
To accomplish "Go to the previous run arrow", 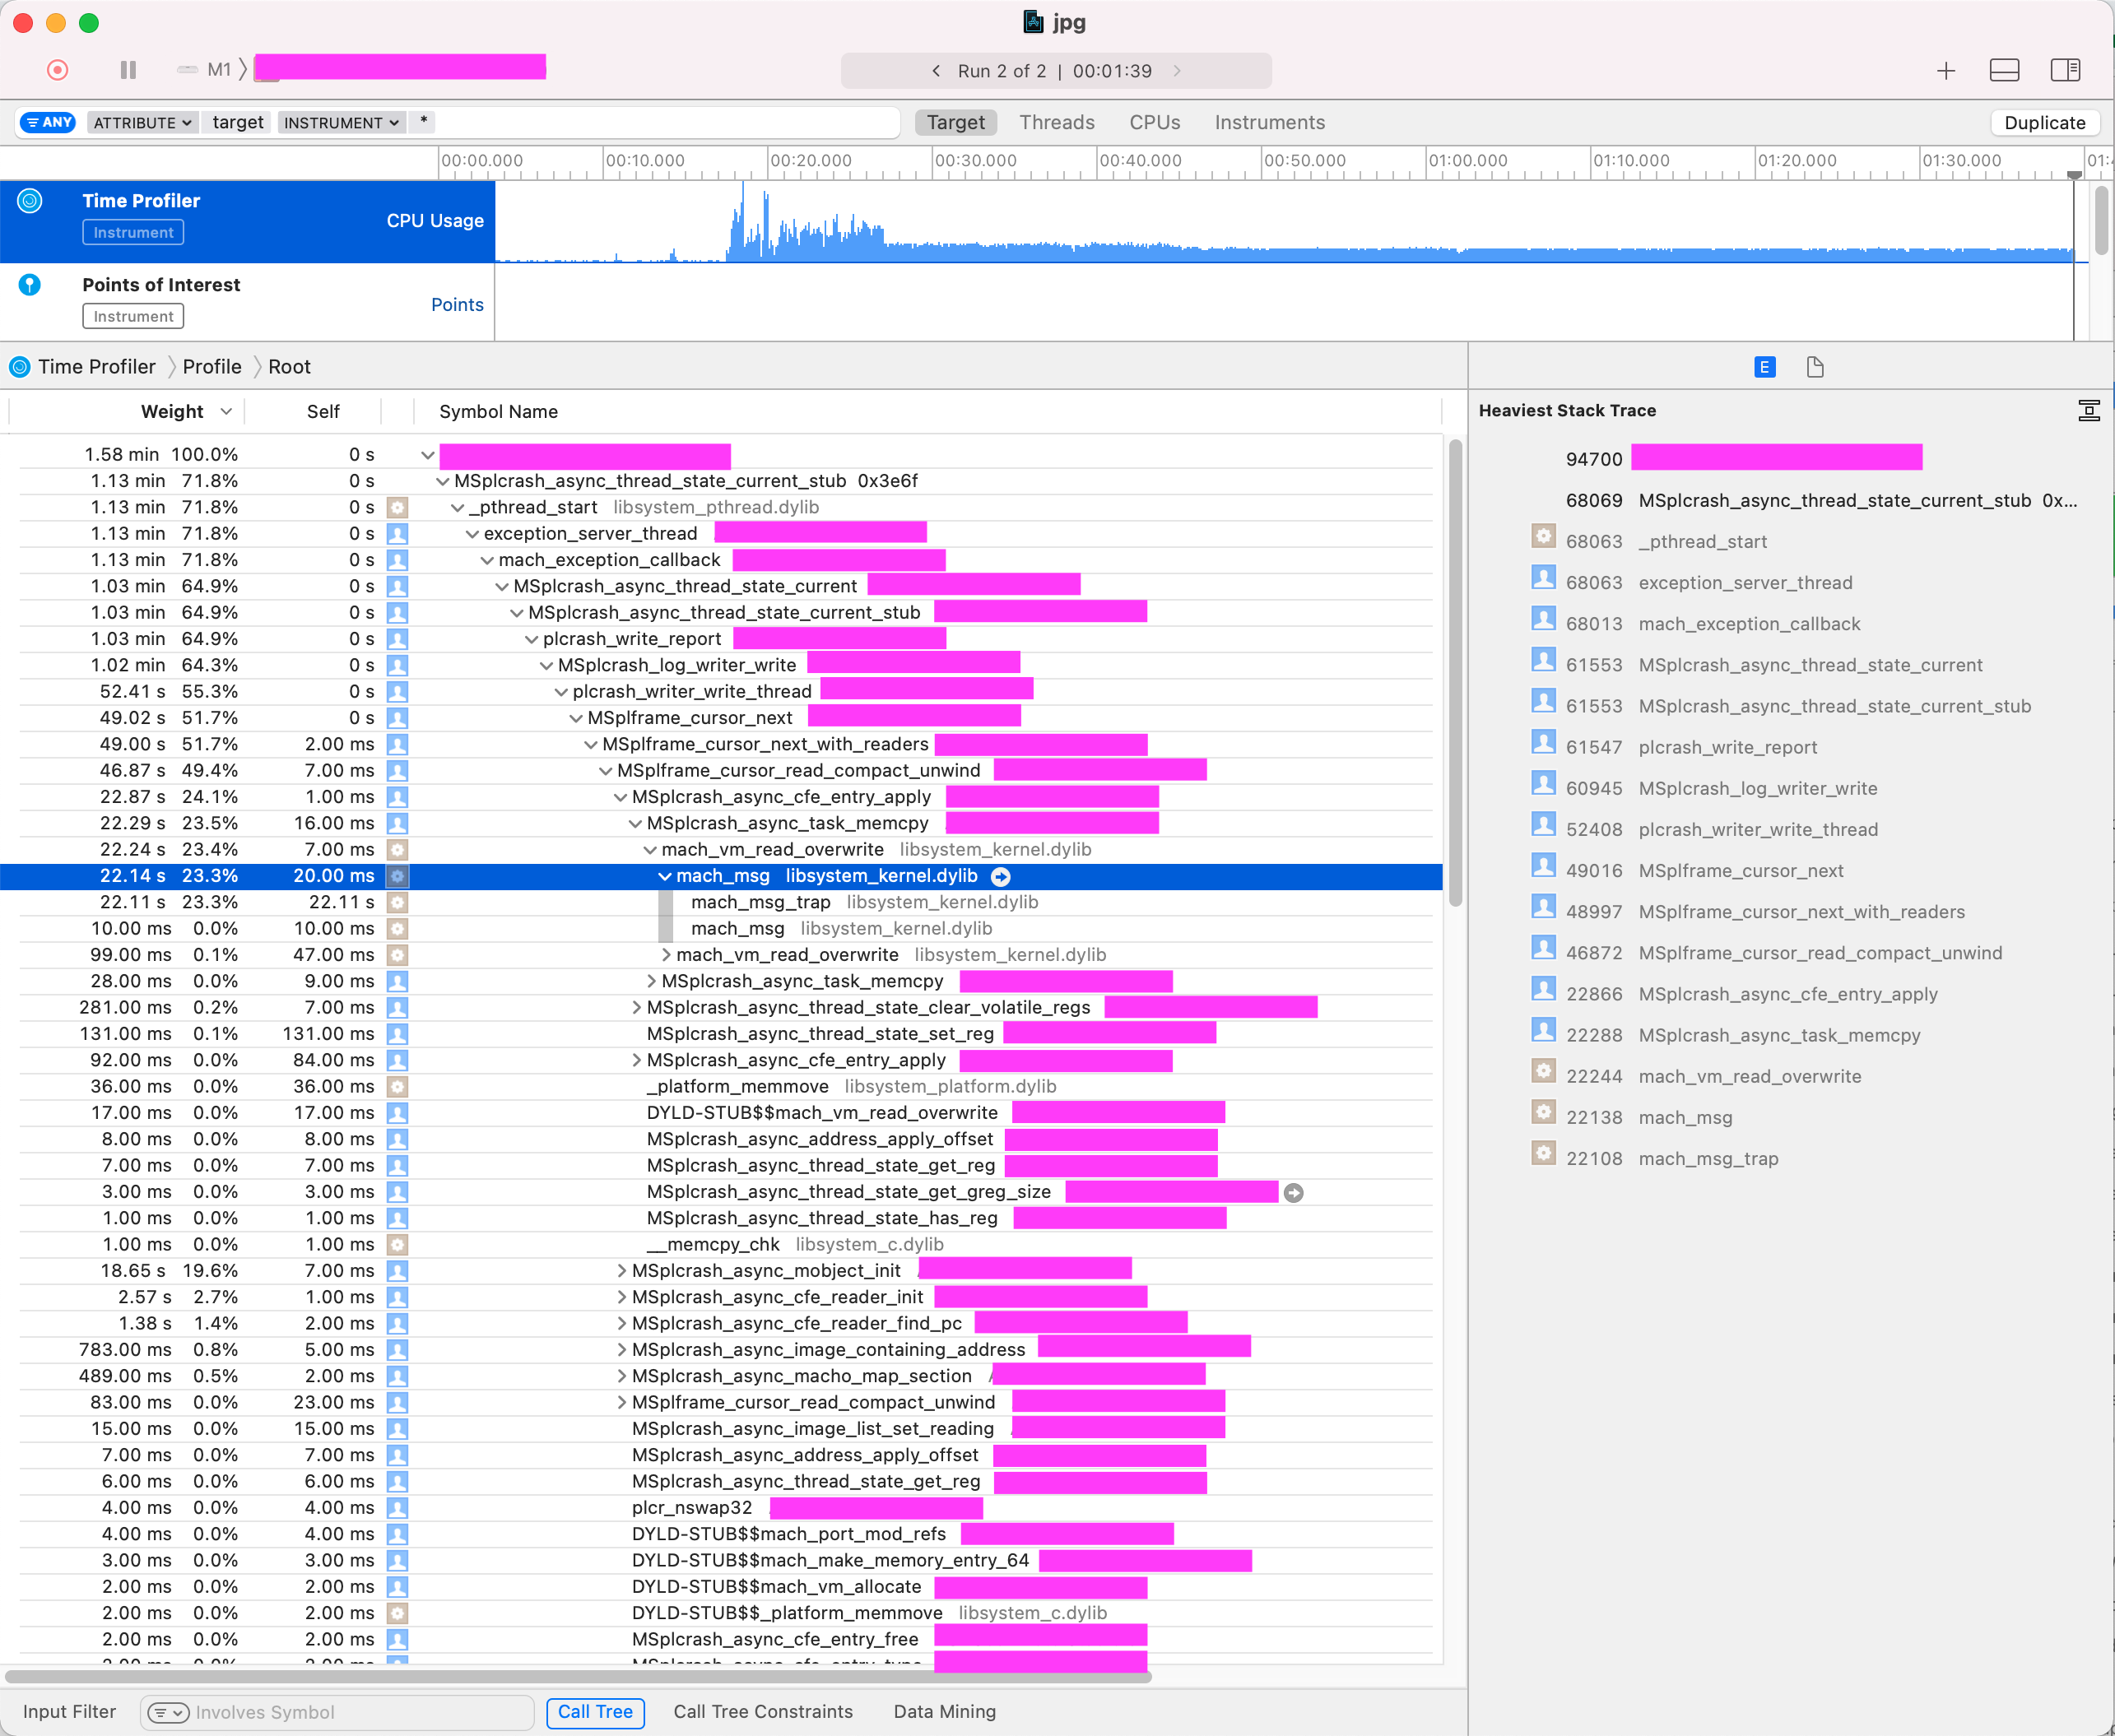I will pyautogui.click(x=936, y=71).
